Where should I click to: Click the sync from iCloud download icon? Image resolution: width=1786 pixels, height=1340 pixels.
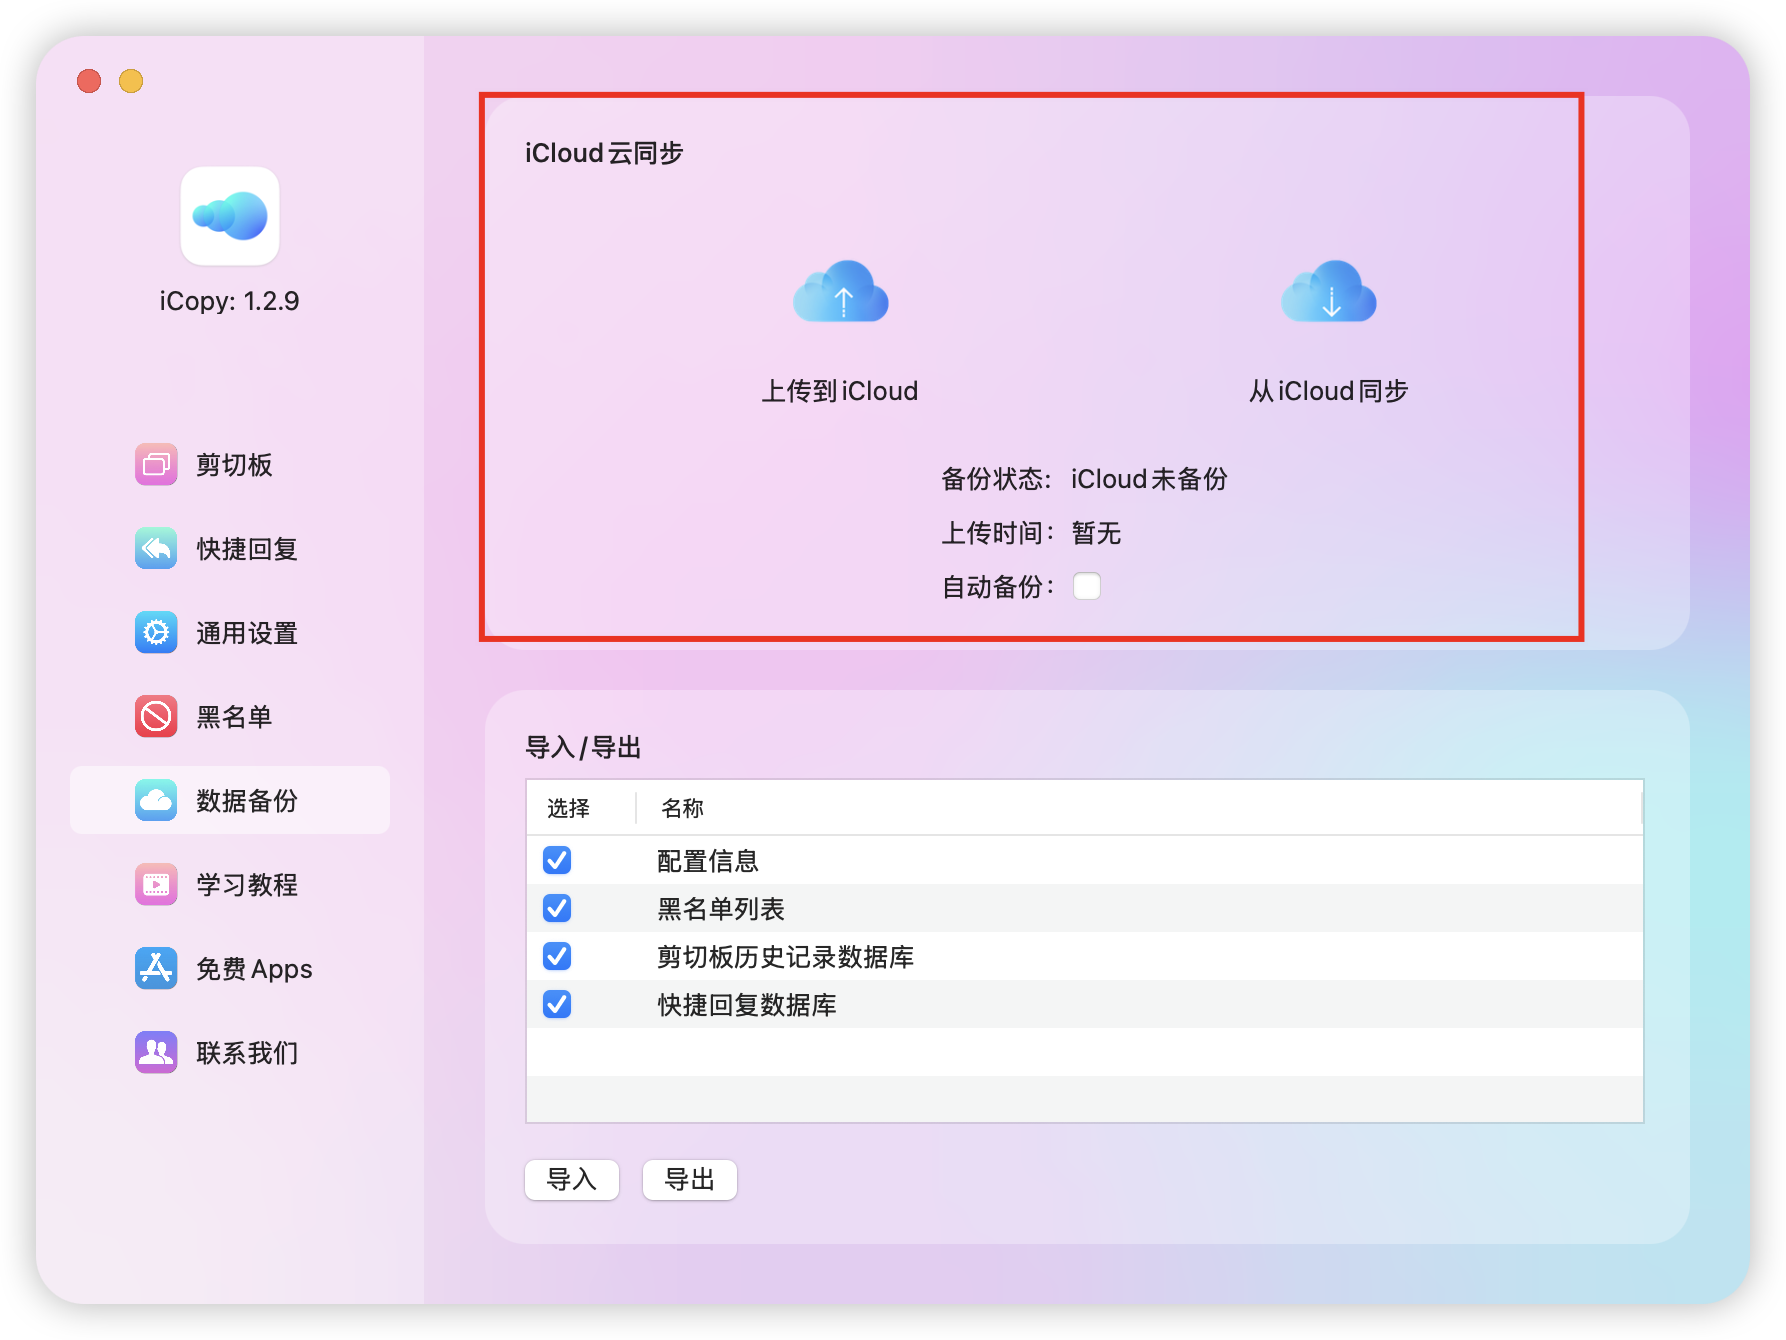[1328, 292]
